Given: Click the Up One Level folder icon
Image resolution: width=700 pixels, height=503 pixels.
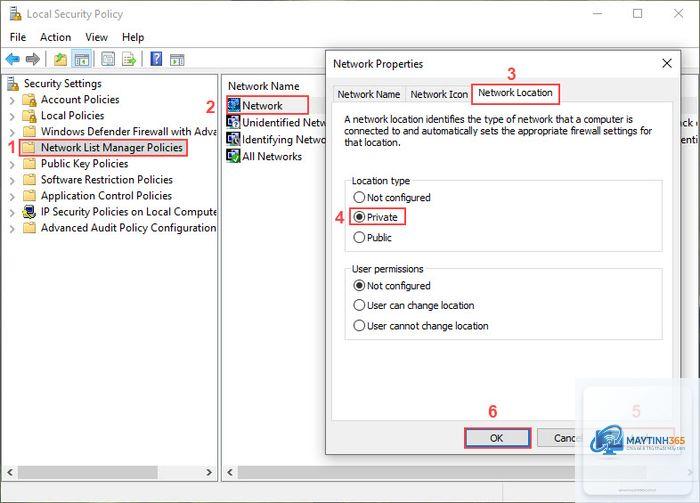Looking at the screenshot, I should coord(60,59).
